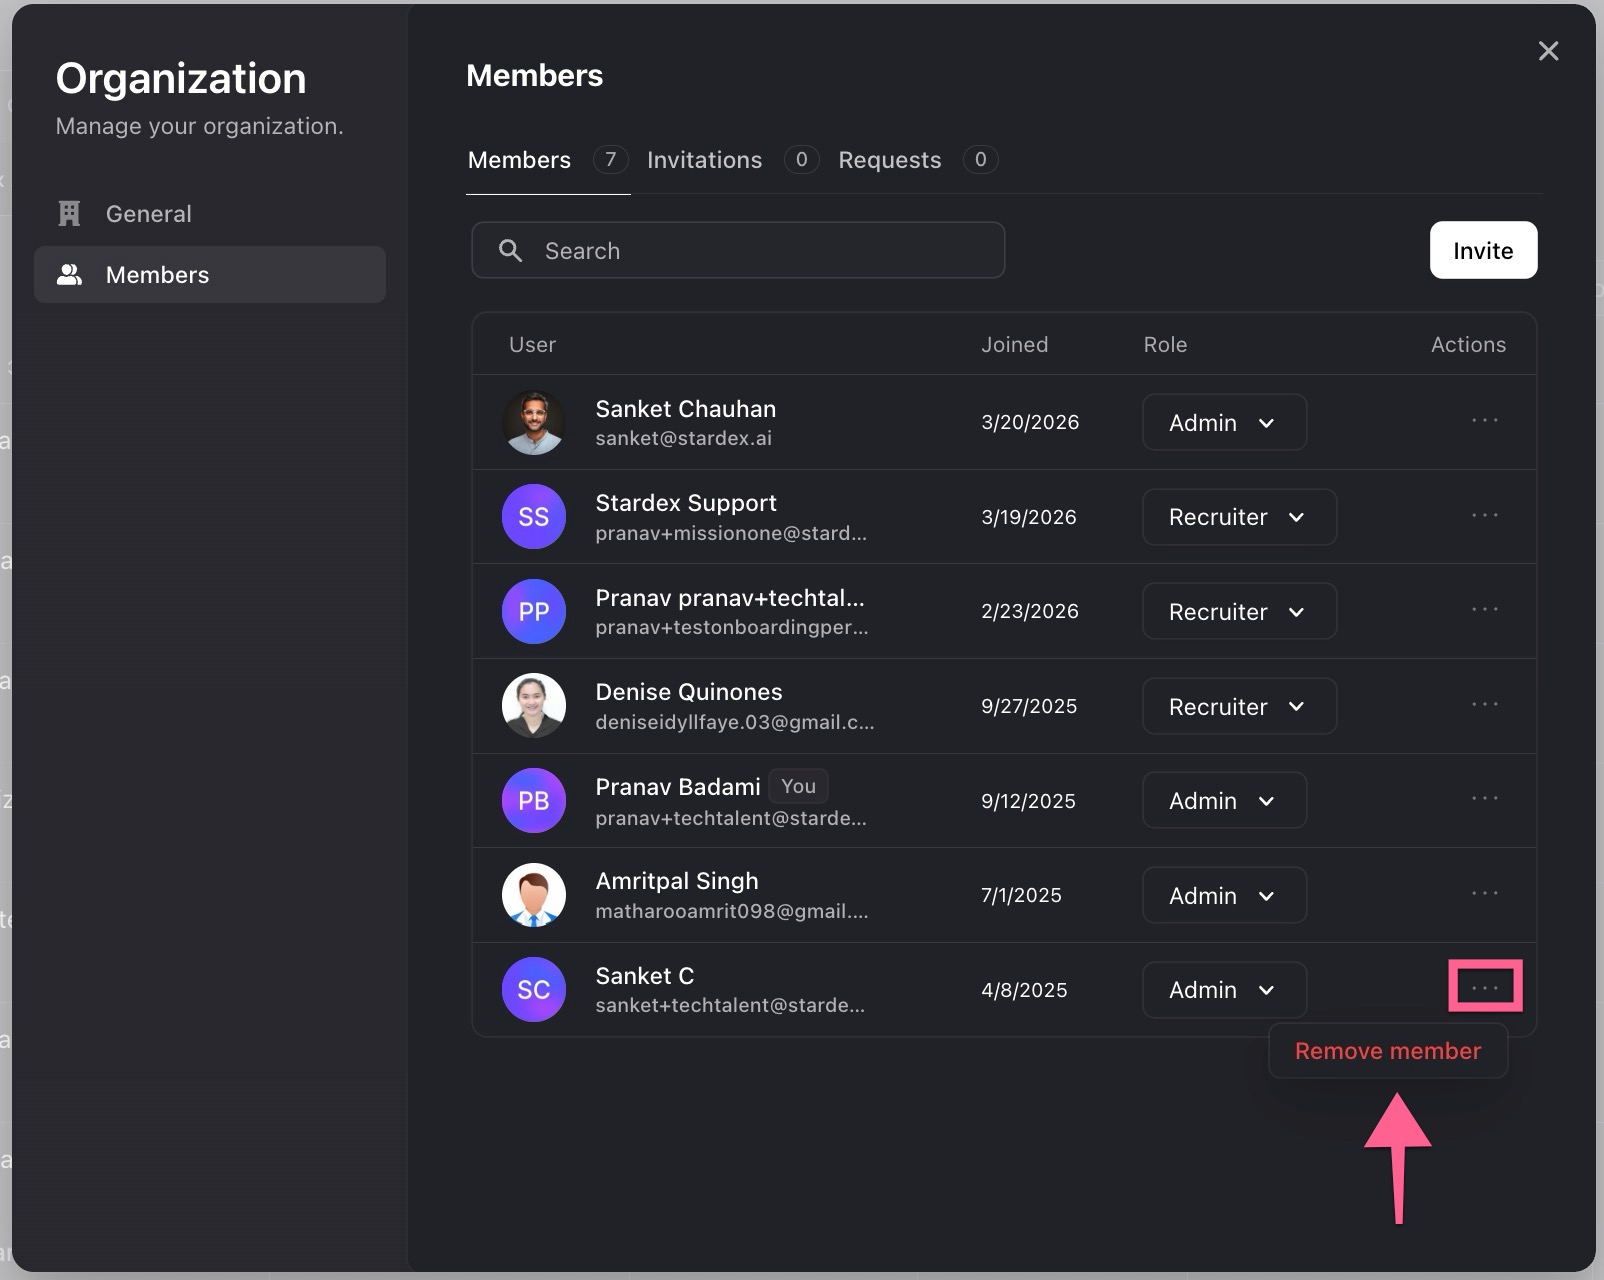
Task: Click the building icon next to General
Action: 69,214
